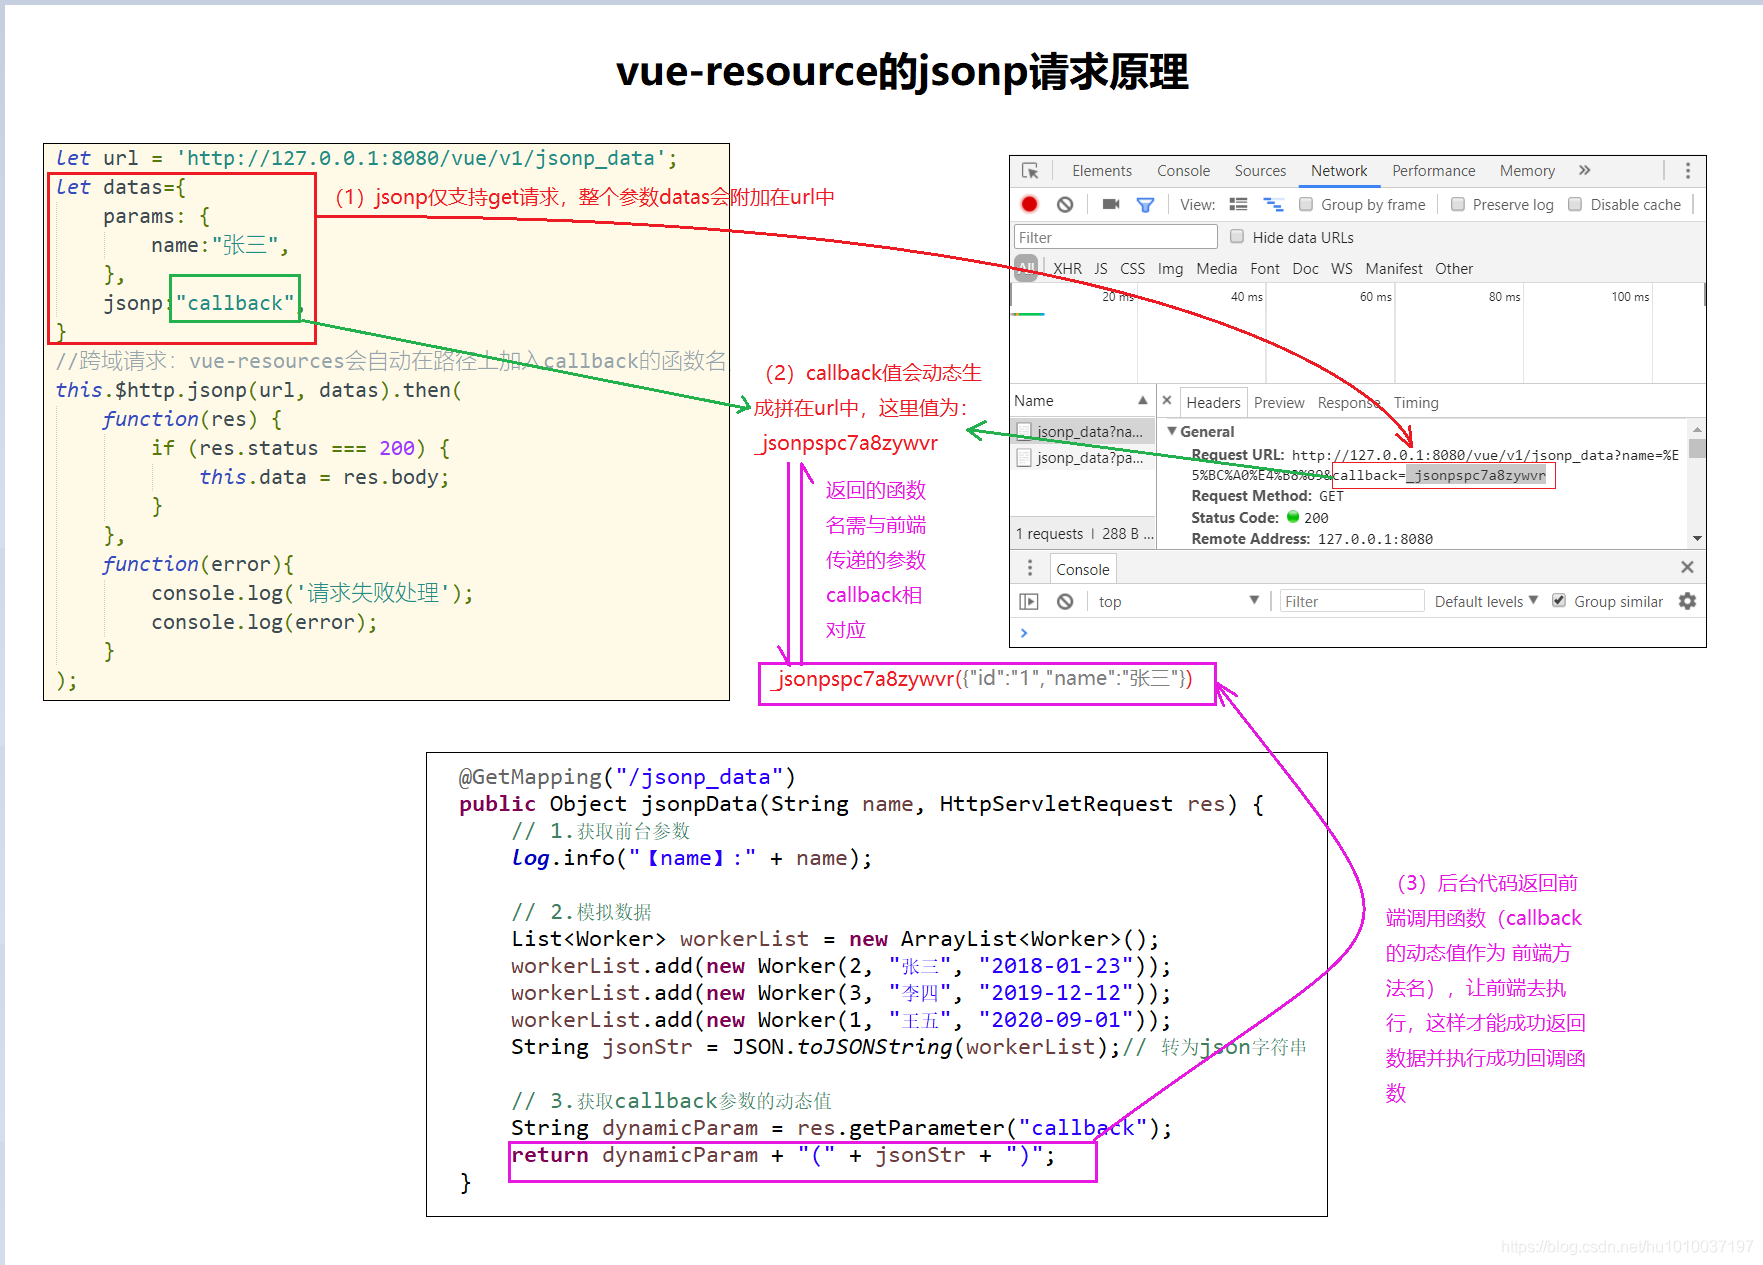
Task: Select the jsonp_data?na... request row
Action: pos(1083,431)
